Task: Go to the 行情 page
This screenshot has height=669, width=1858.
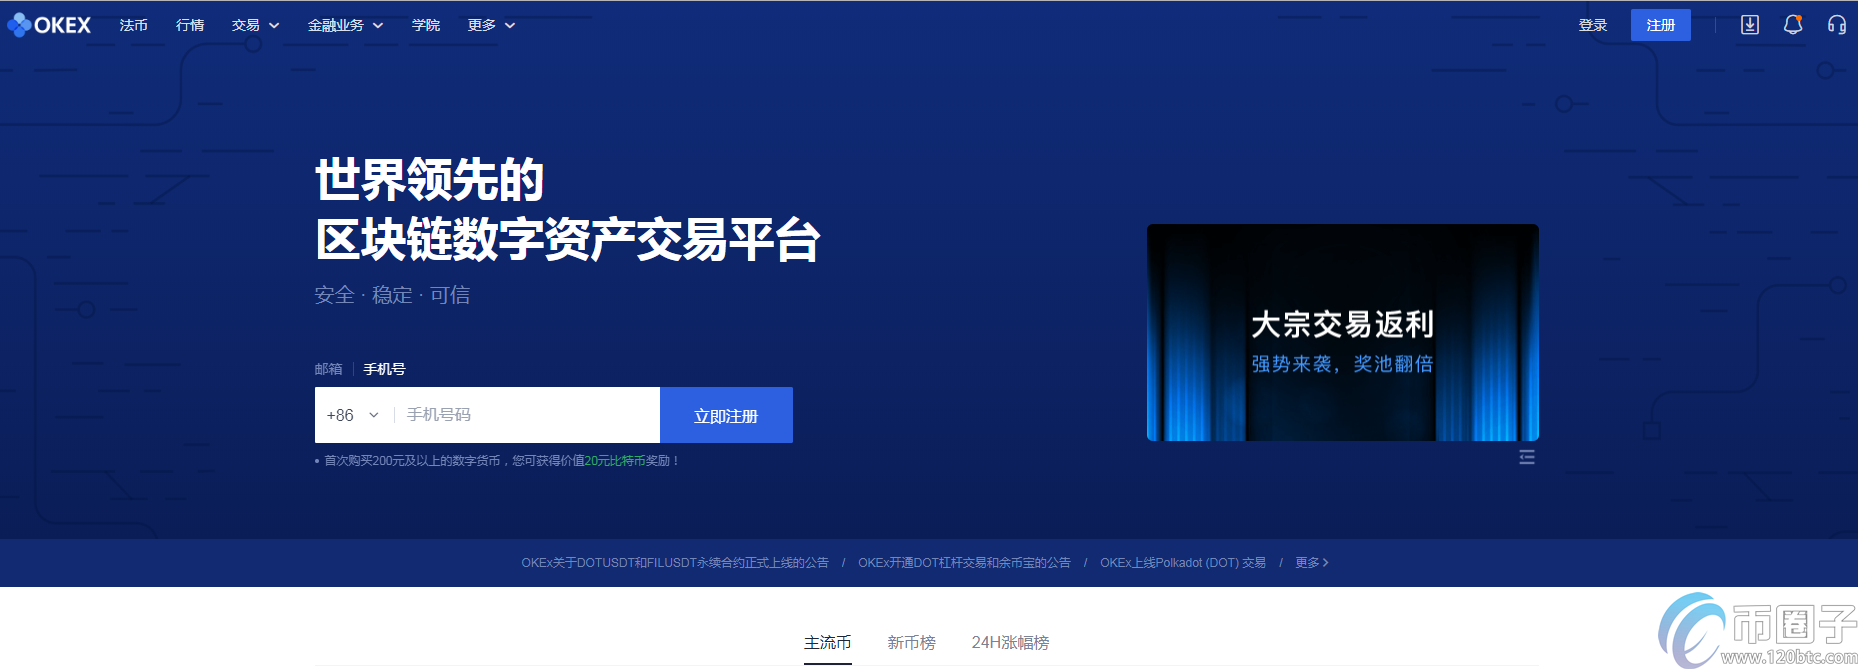Action: point(190,25)
